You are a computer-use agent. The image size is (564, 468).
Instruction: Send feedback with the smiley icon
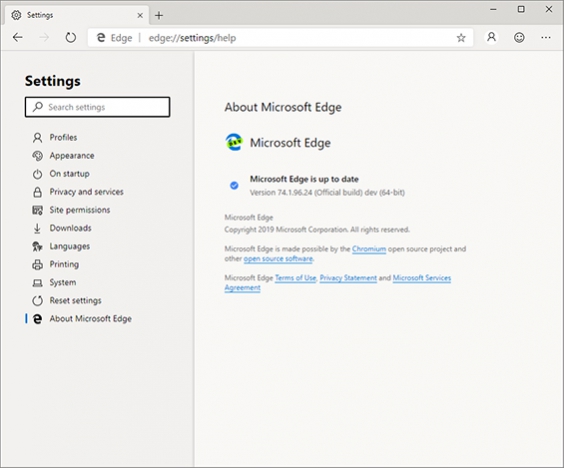coord(519,37)
